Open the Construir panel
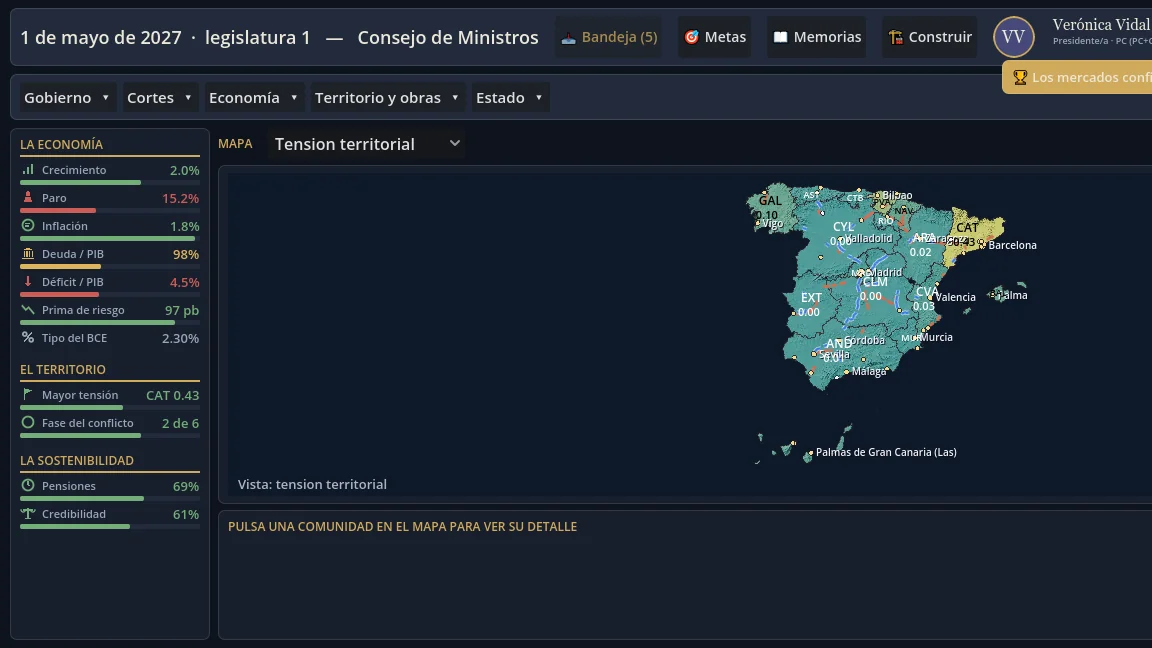Screen dimensions: 1152x648 click(x=929, y=37)
